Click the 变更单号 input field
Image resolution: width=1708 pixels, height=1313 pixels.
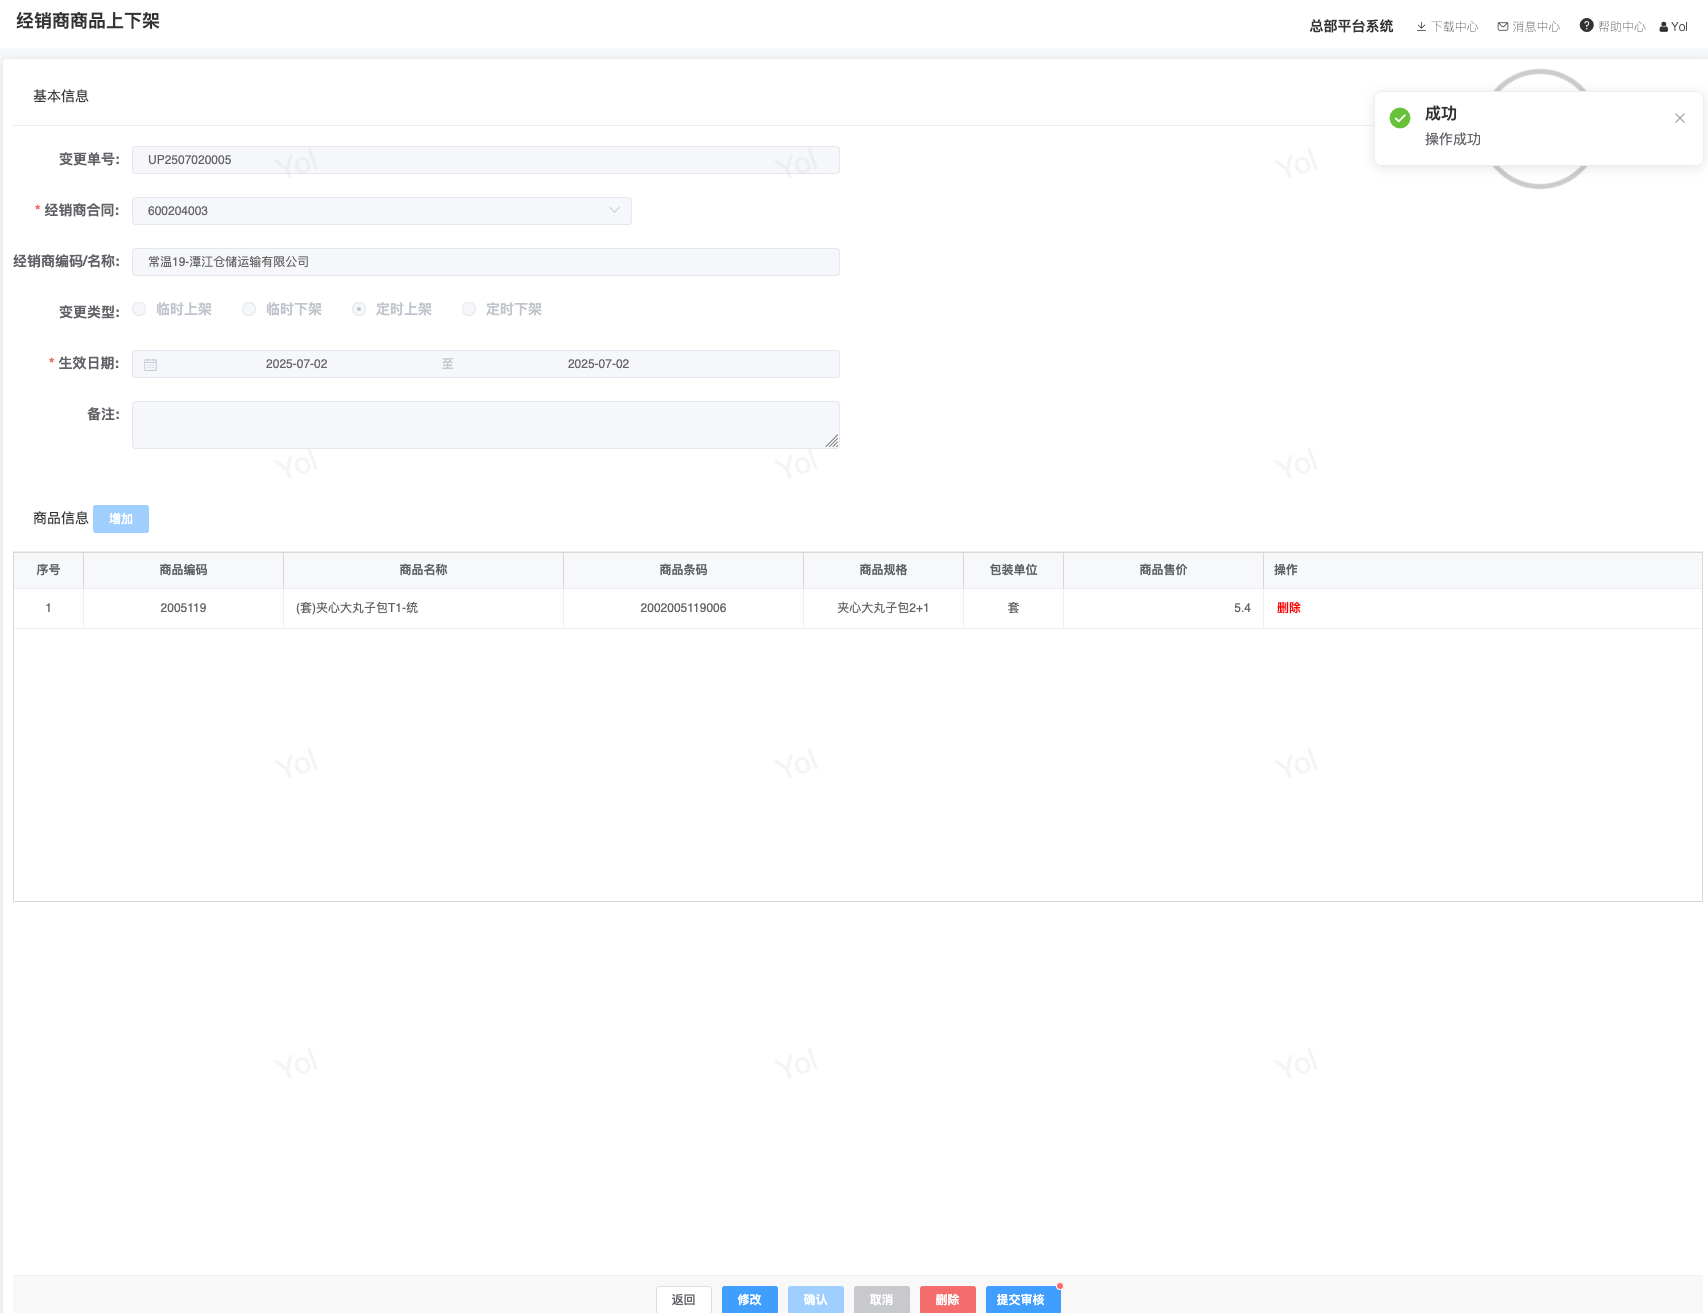486,160
